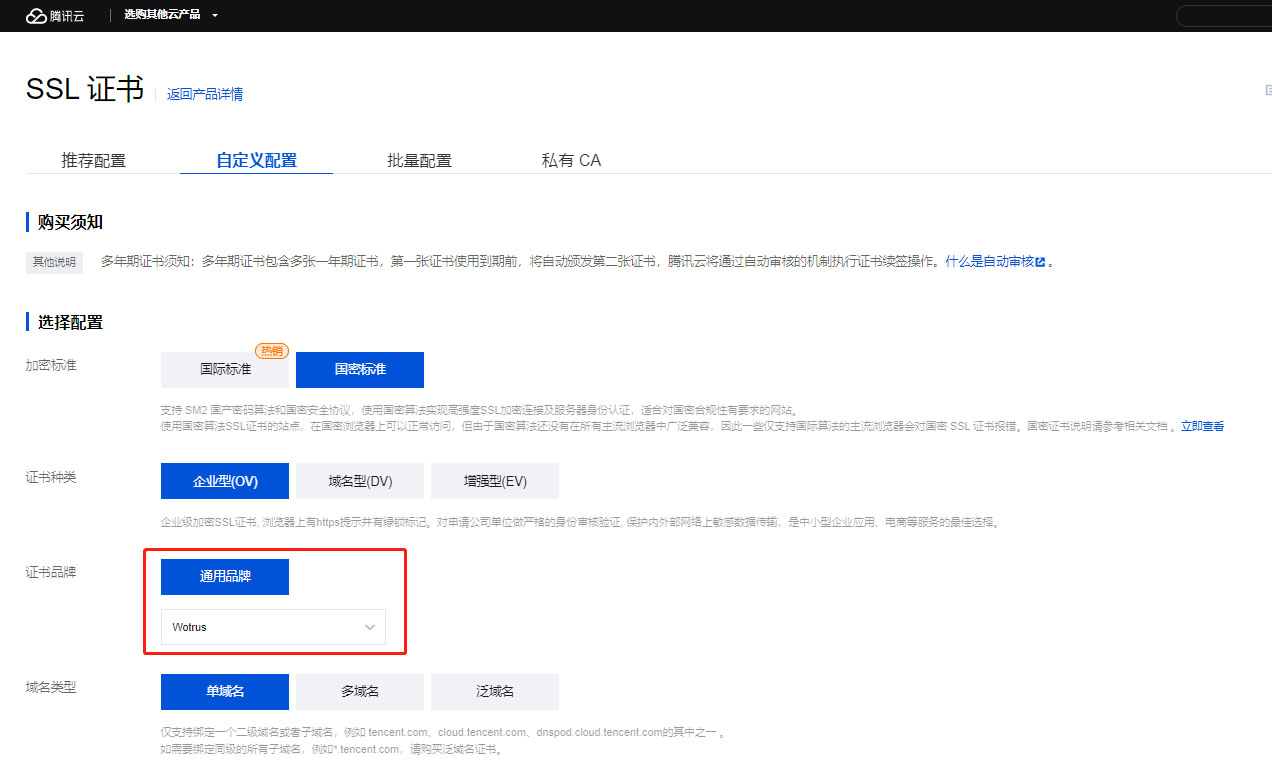Screen dimensions: 1272x771
Task: Switch to the 推荐配置 tab
Action: 94,160
